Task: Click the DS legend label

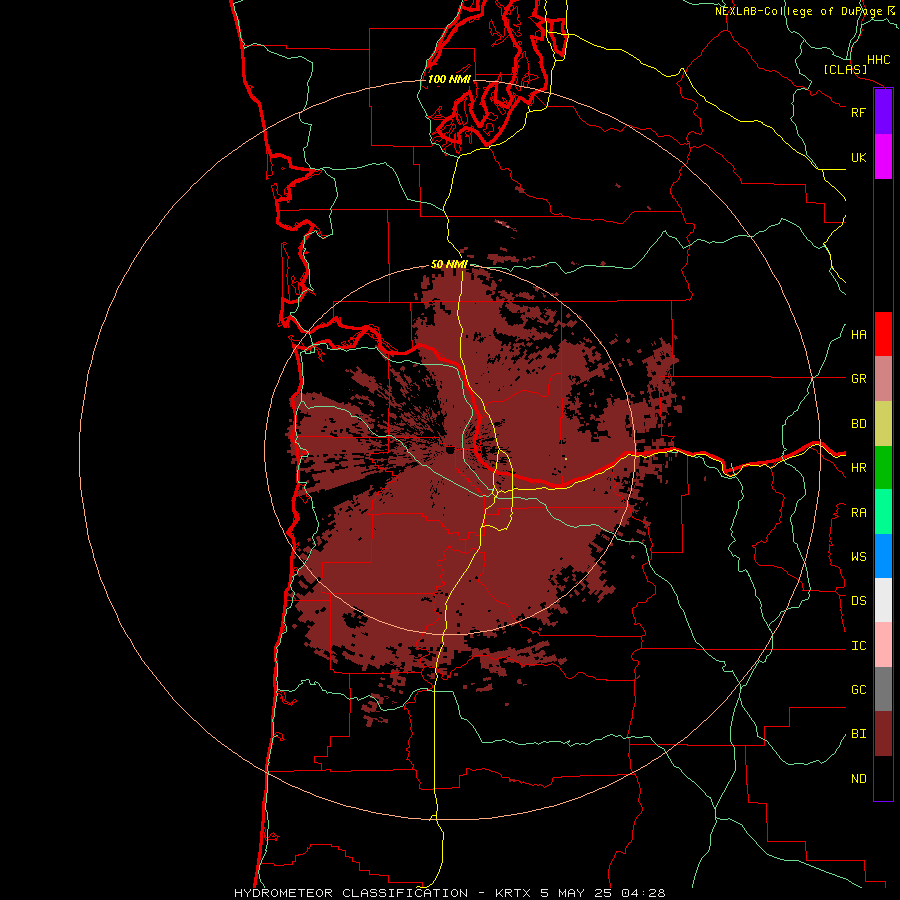Action: (859, 601)
